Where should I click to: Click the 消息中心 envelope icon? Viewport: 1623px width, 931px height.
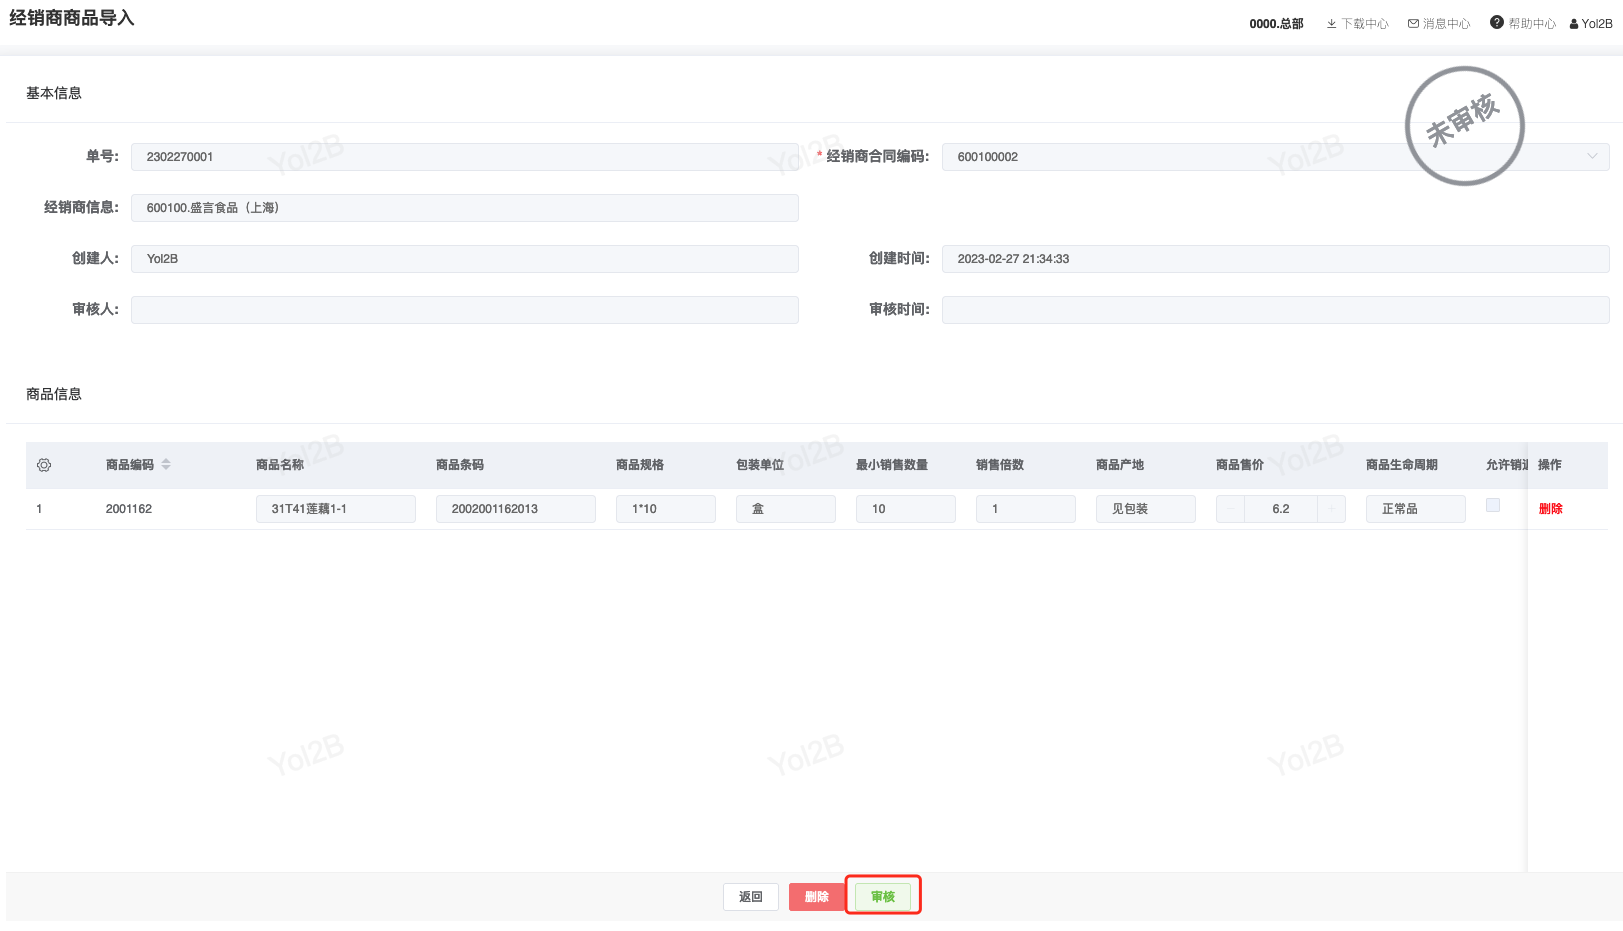pos(1413,24)
